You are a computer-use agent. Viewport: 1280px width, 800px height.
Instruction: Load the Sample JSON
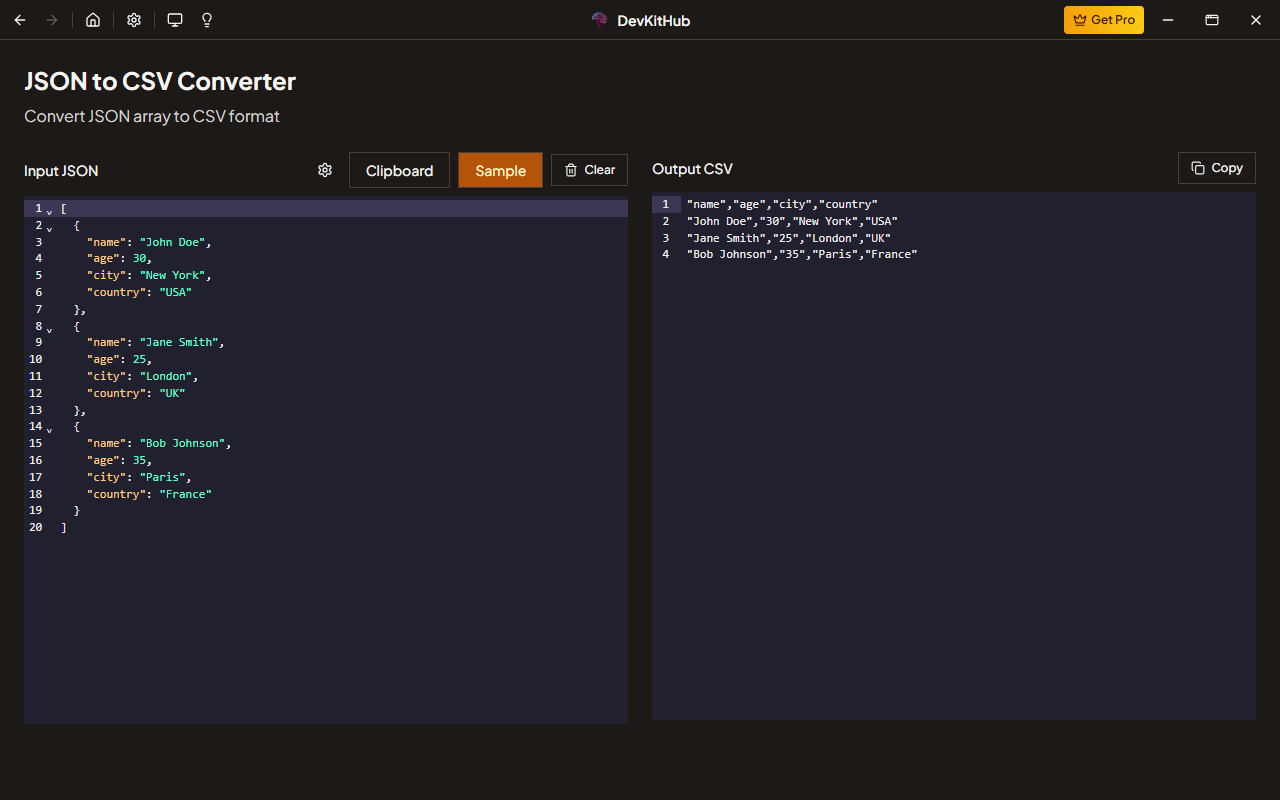pyautogui.click(x=500, y=170)
